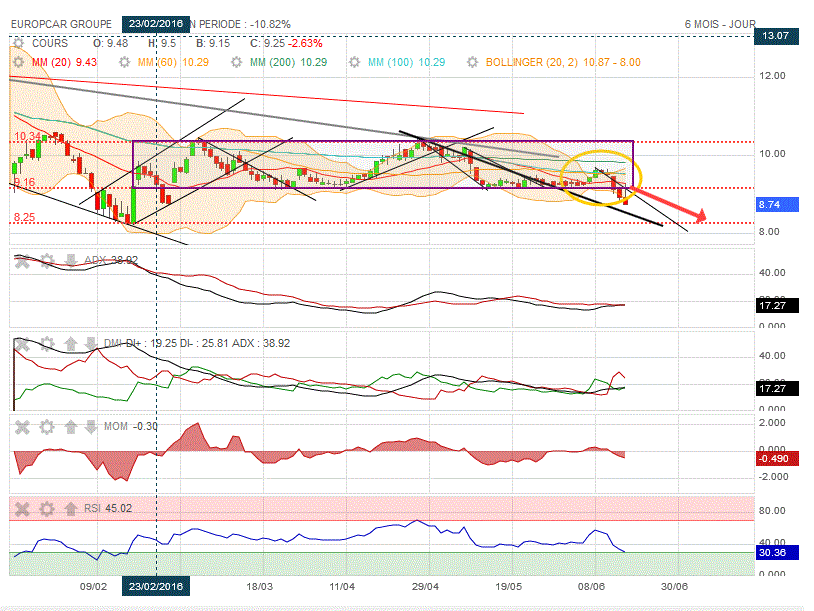Move the MOM panel down
The image size is (814, 611).
click(93, 427)
